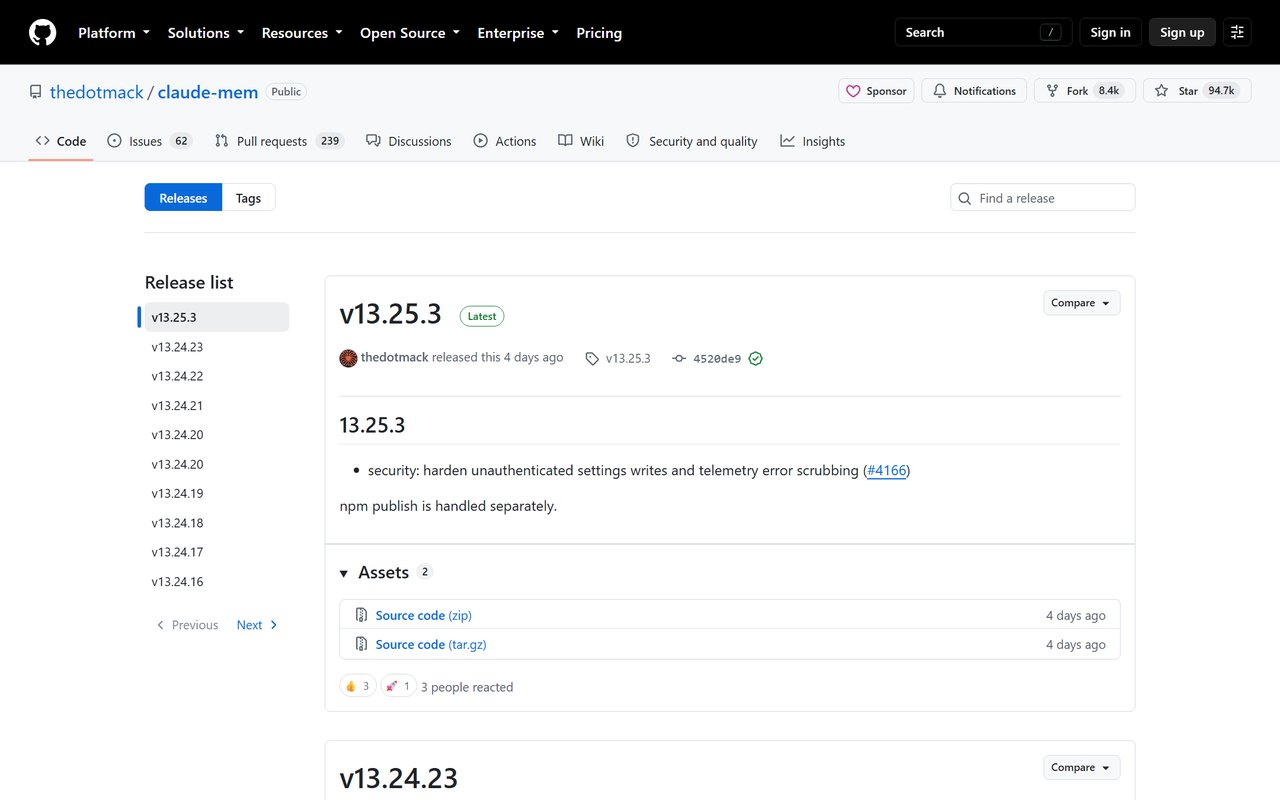
Task: Select v13.24.18 in the Release list
Action: coord(217,523)
